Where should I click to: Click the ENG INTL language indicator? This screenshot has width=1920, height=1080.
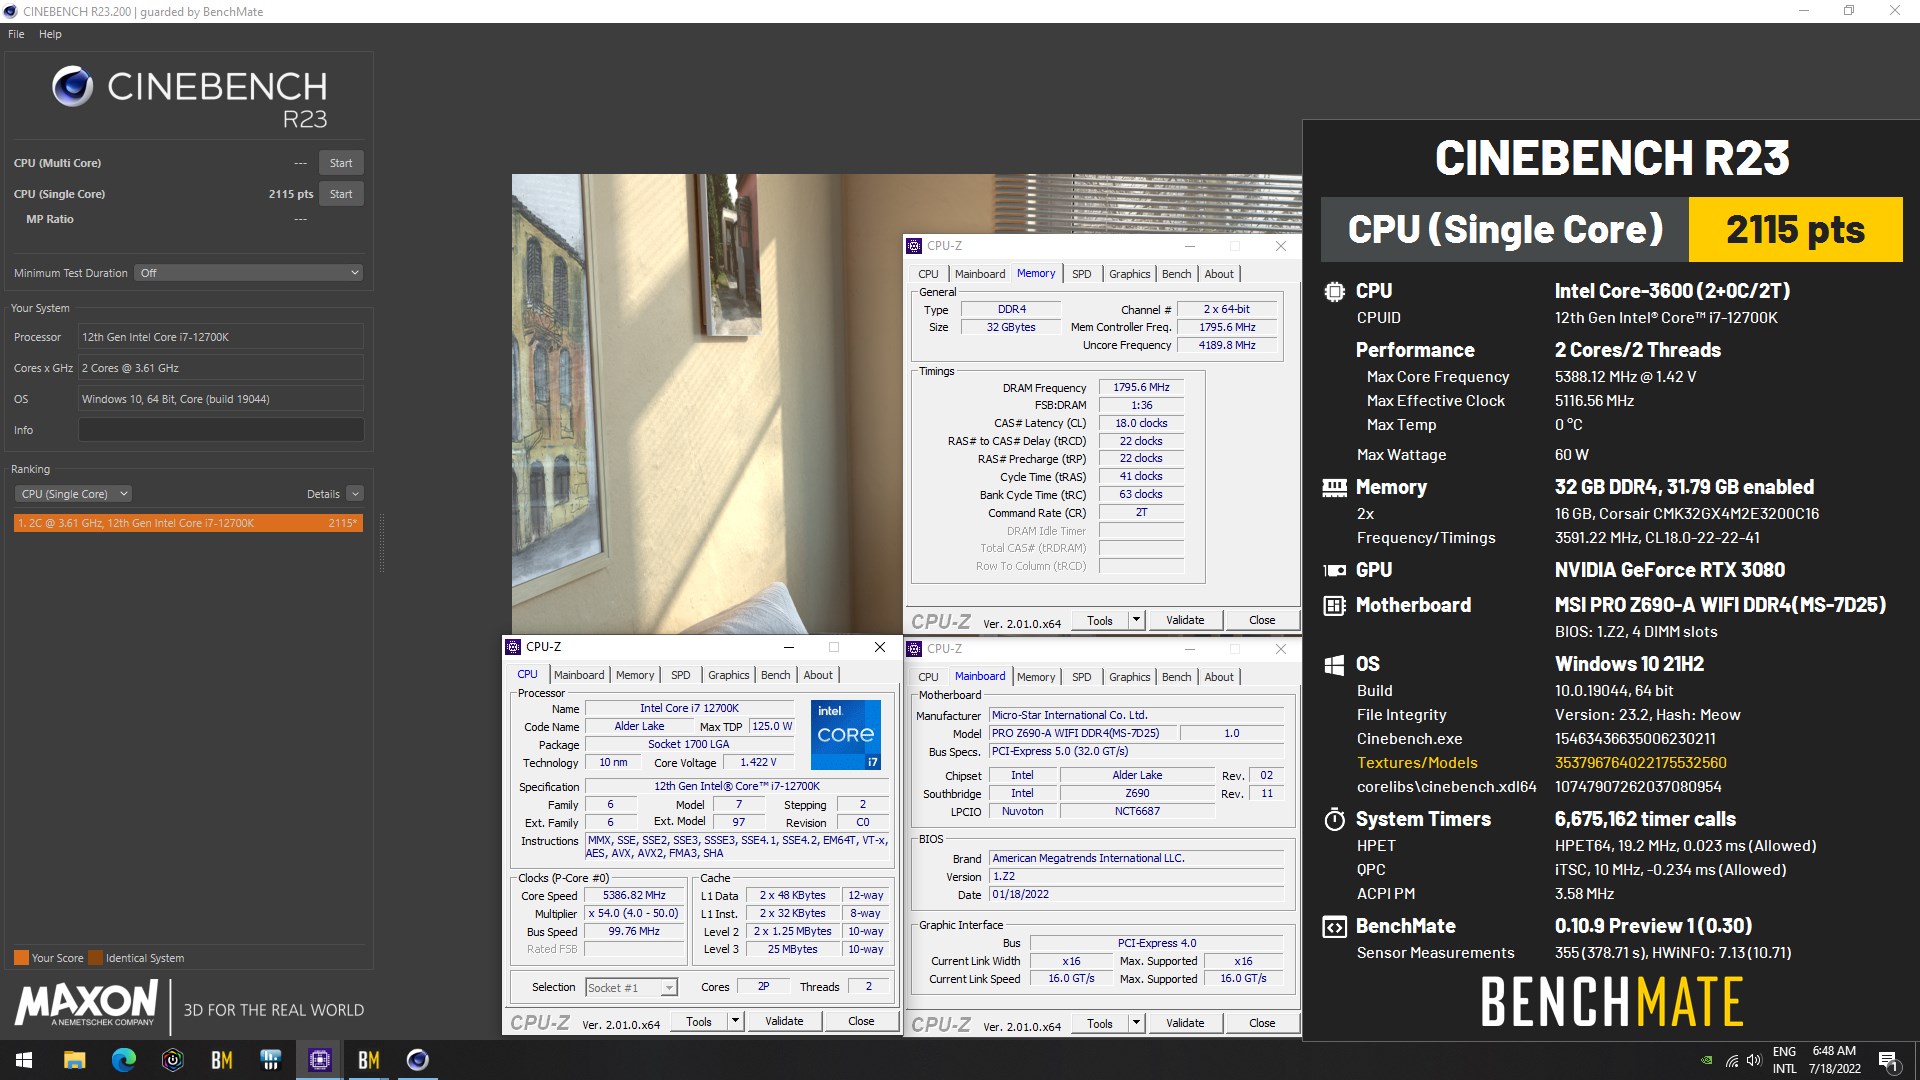(x=1785, y=1060)
